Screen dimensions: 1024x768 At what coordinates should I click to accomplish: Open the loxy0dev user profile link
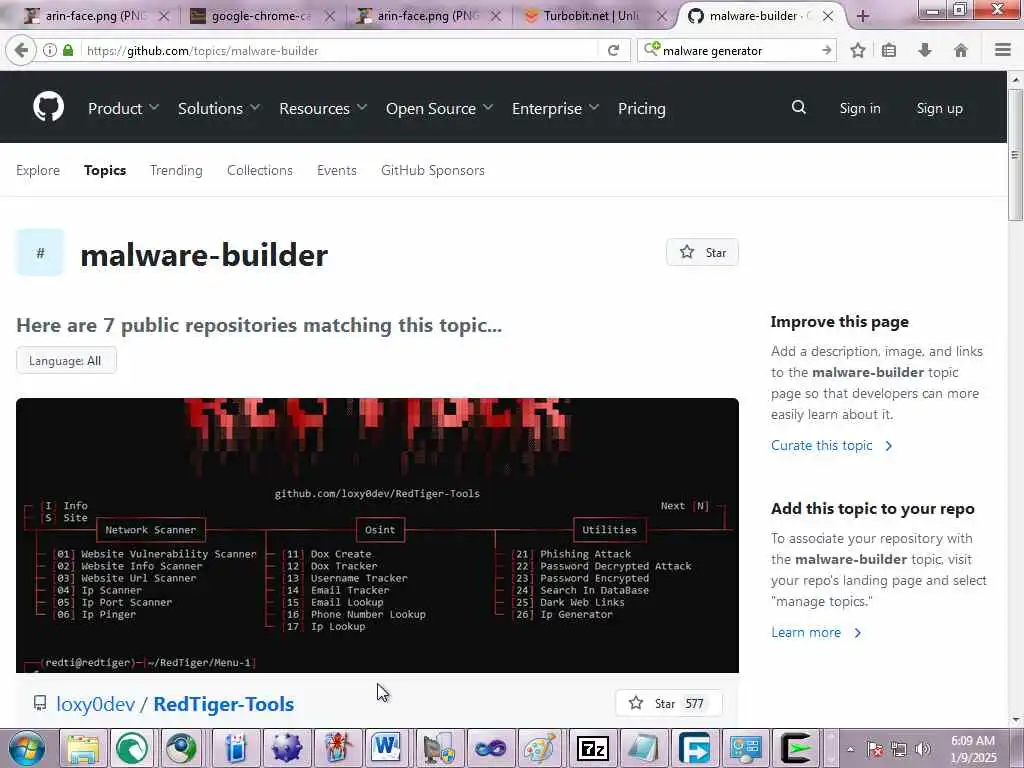(x=95, y=704)
